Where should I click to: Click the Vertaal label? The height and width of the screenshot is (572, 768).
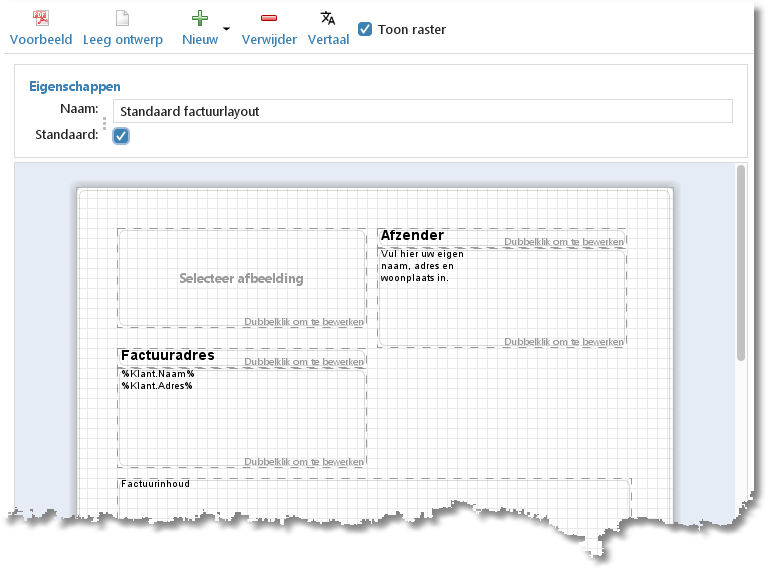(329, 40)
